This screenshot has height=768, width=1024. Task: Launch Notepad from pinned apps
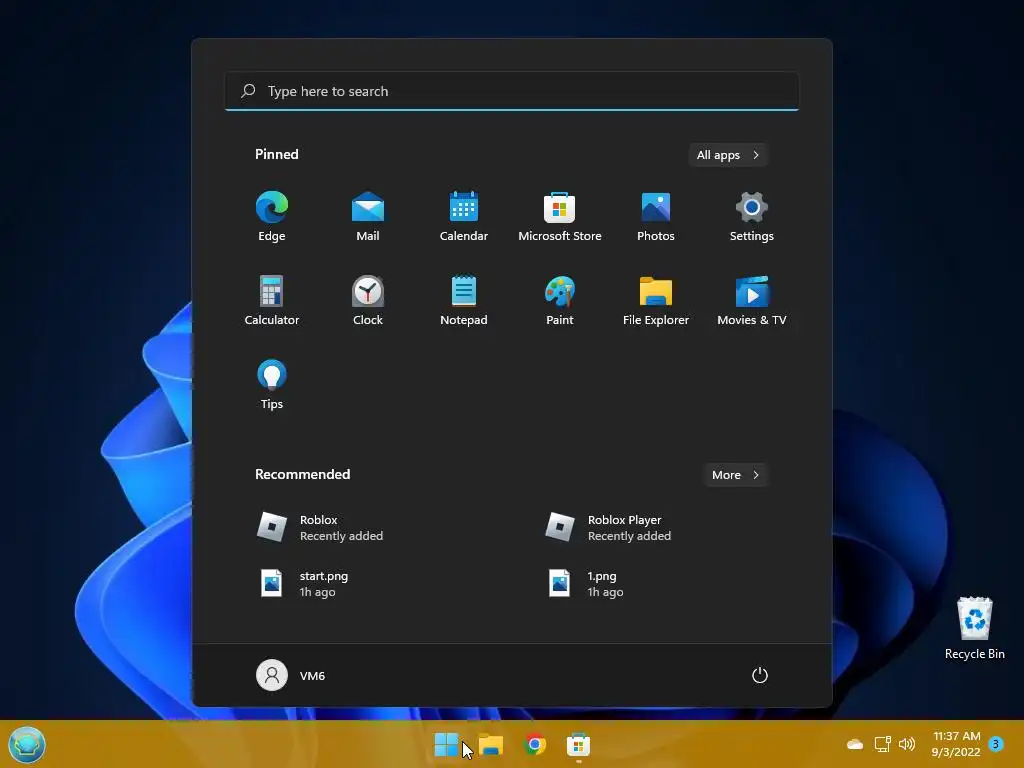[x=464, y=300]
